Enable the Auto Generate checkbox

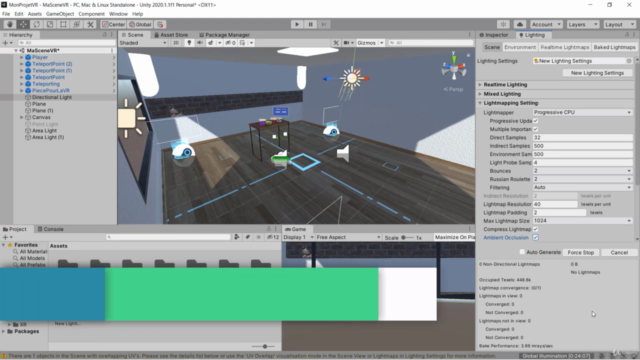click(522, 252)
